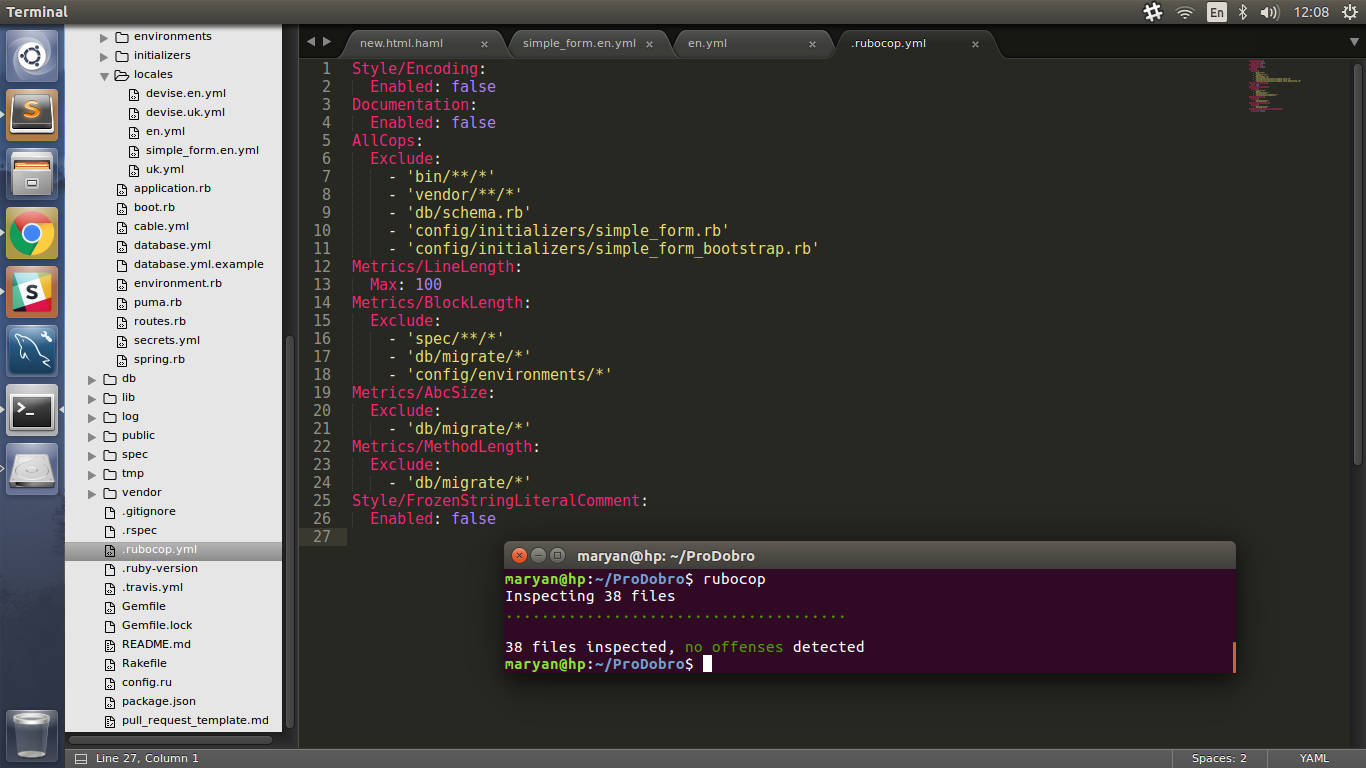Click Sublime Text launcher icon
The image size is (1366, 768).
[x=32, y=115]
